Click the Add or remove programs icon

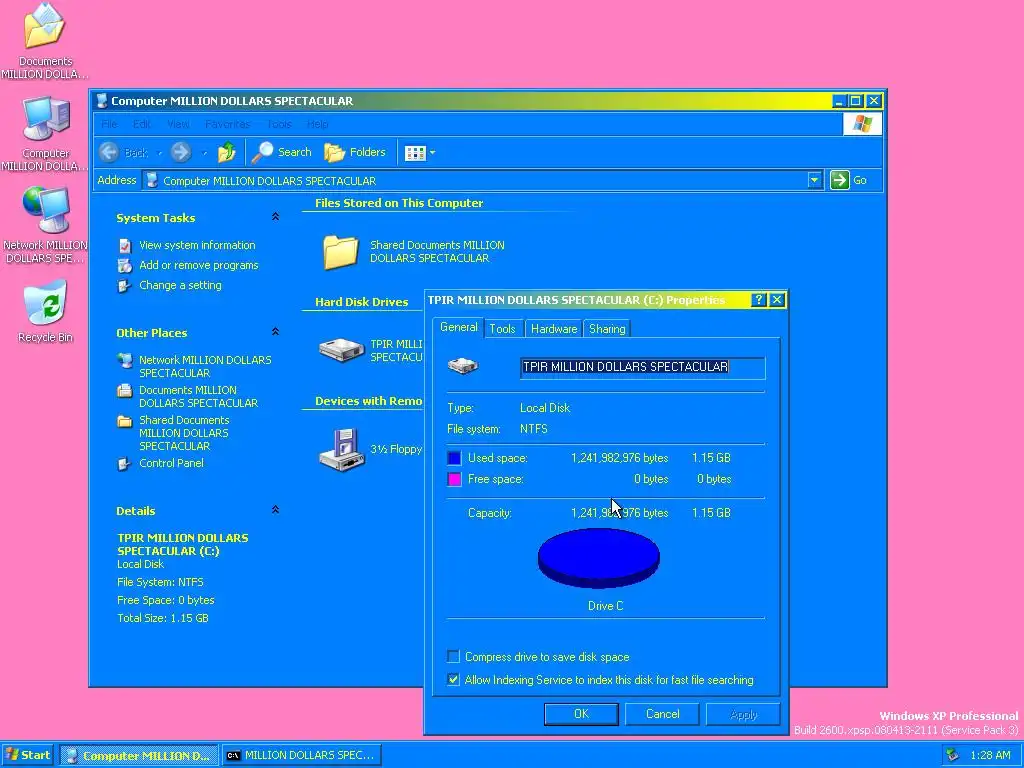(x=125, y=265)
